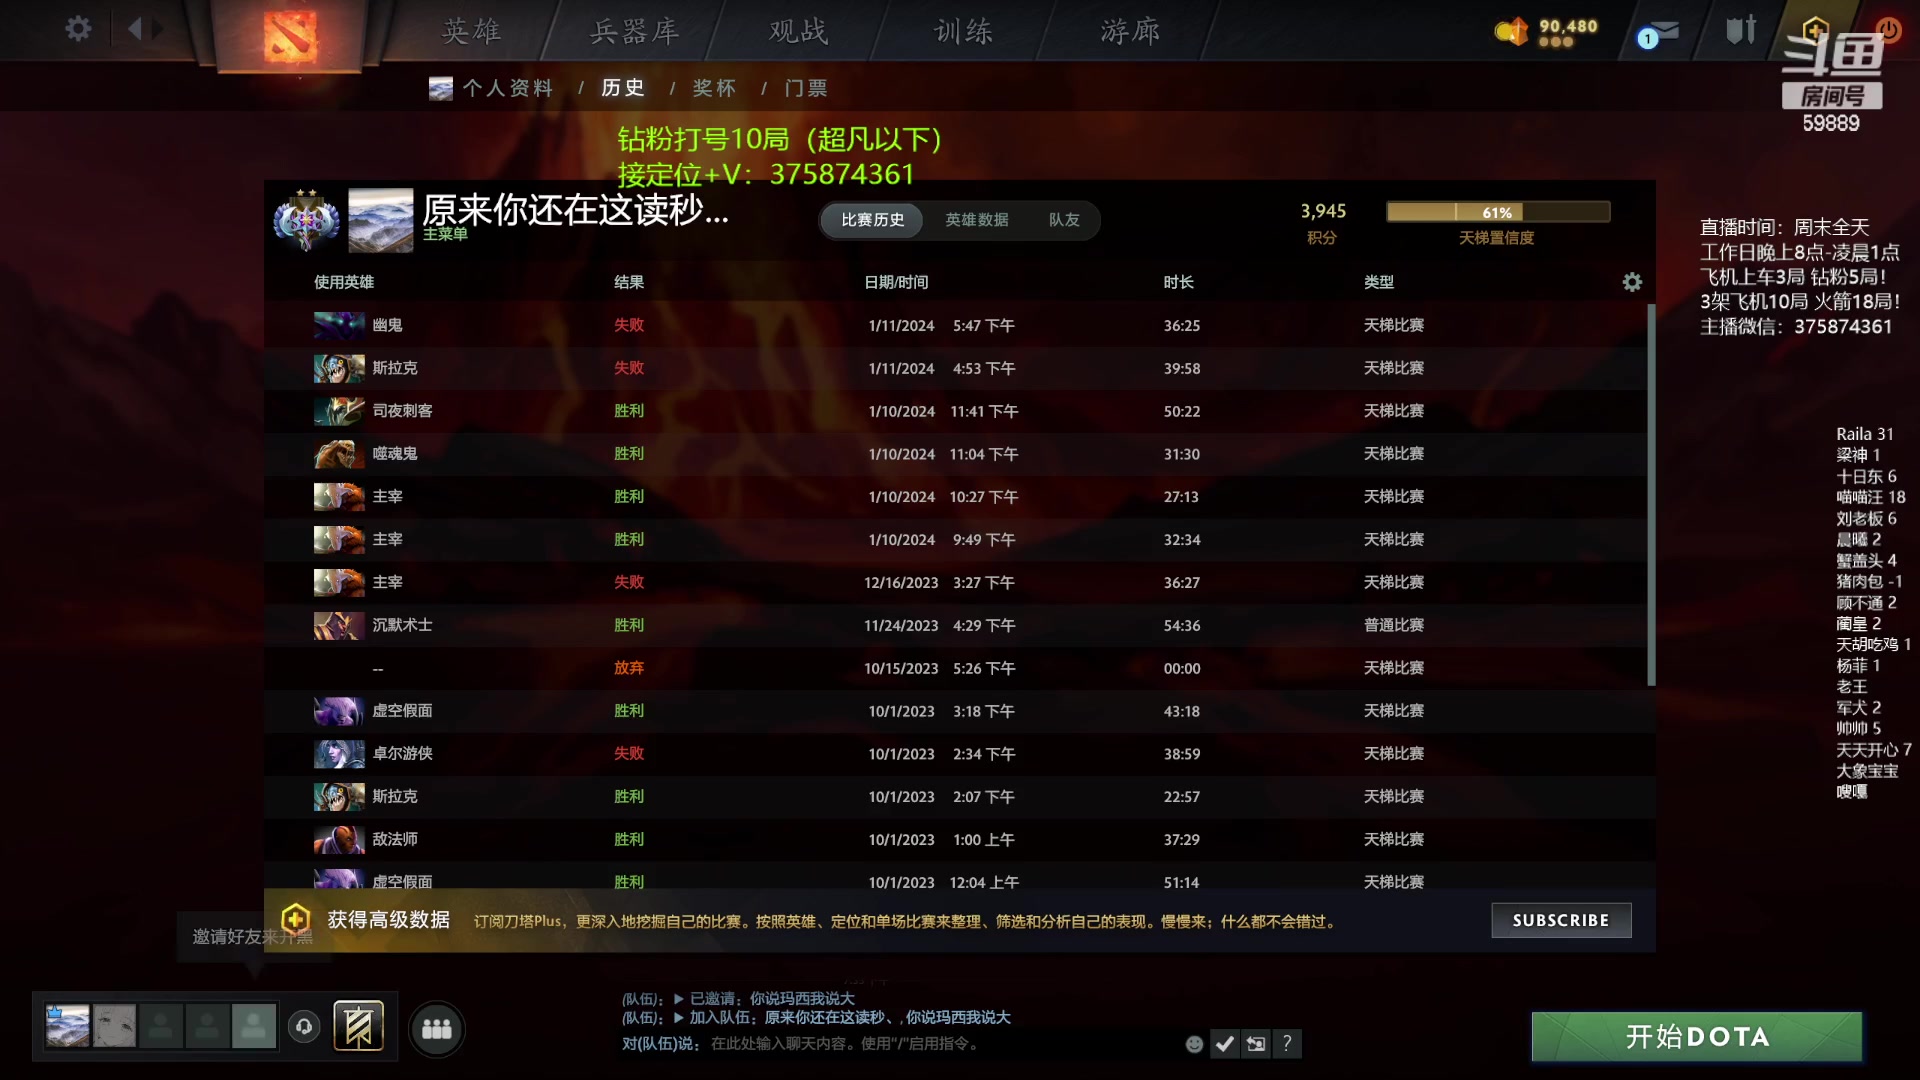Click 噬魂鬼 hero icon
The image size is (1920, 1080).
coord(339,454)
